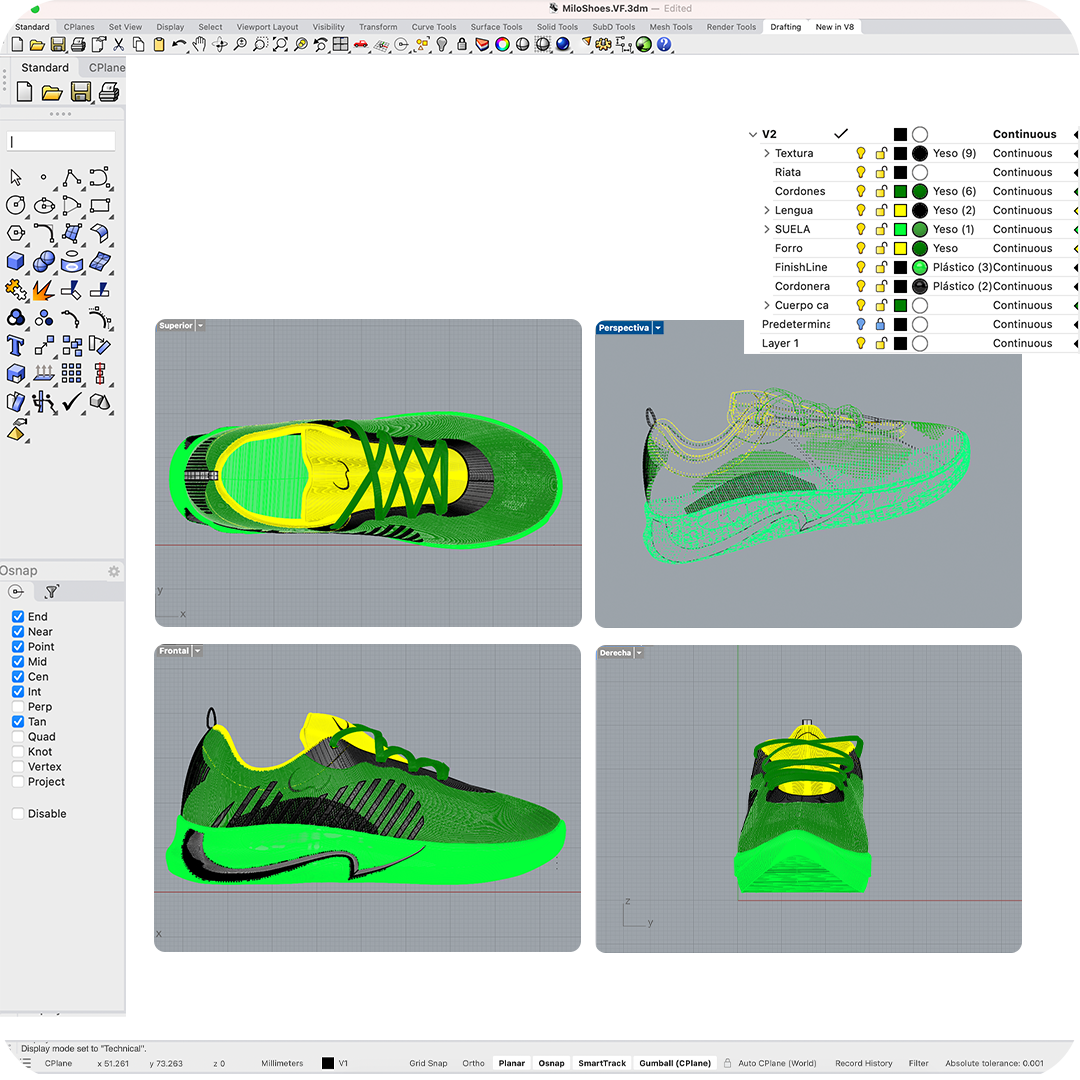Viewport: 1080px width, 1080px height.
Task: Collapse the V2 parent layer
Action: pos(753,134)
